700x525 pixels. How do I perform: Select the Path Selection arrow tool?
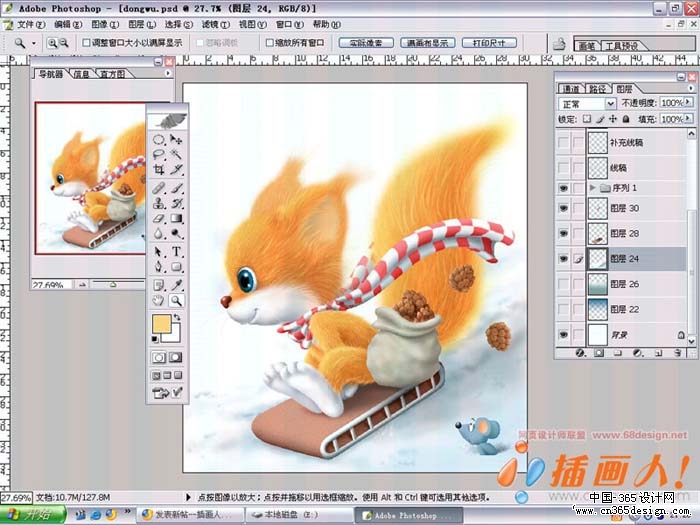coord(159,252)
